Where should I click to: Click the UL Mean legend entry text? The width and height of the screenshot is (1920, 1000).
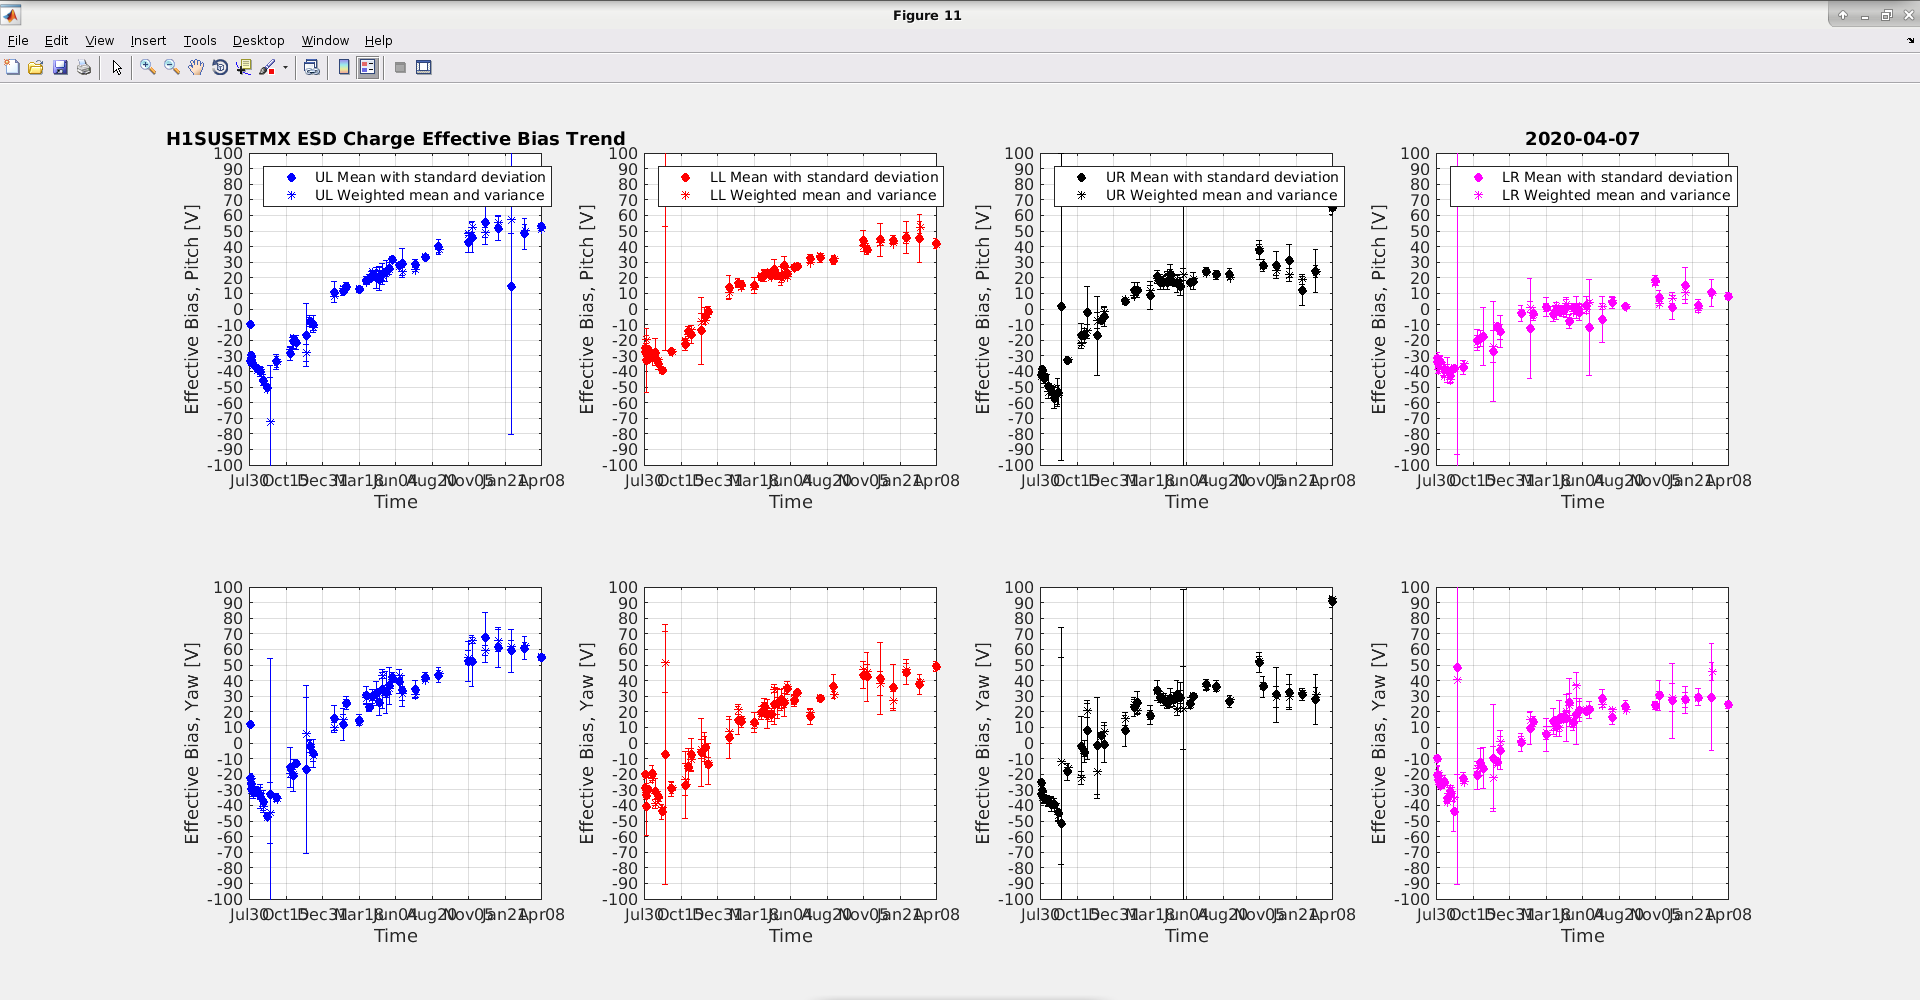pos(430,177)
